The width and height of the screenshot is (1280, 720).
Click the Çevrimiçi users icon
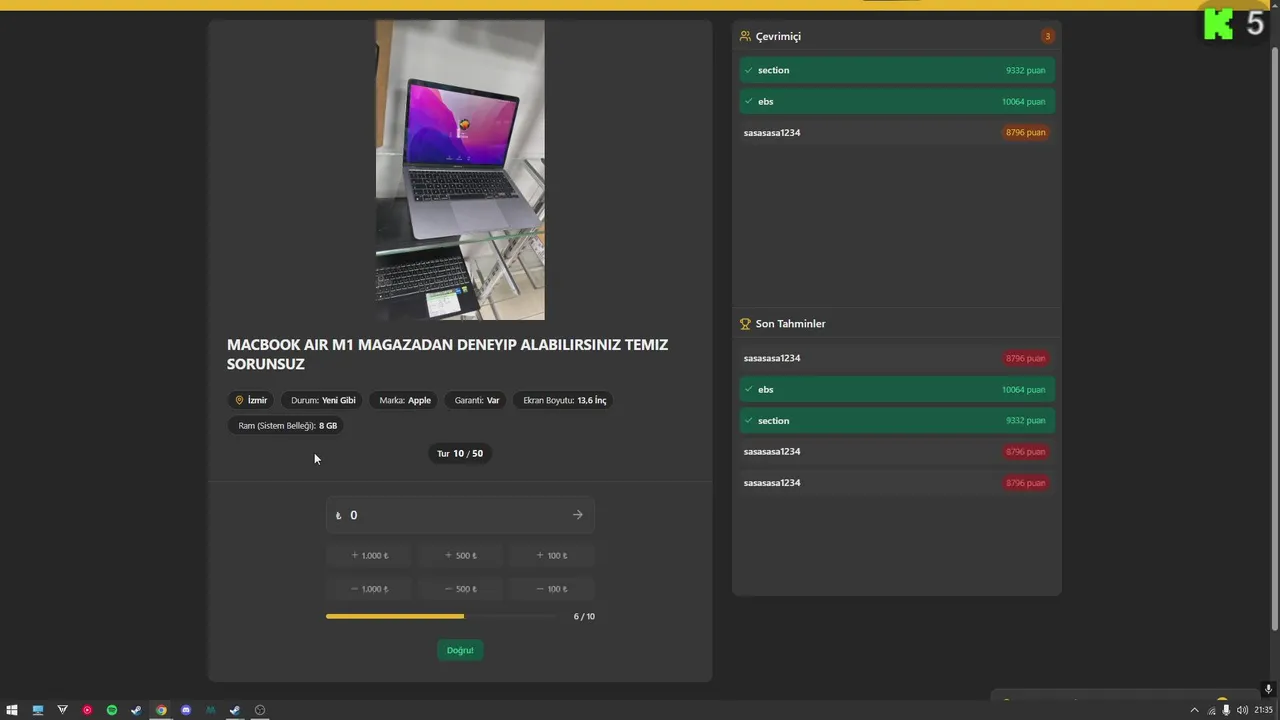745,36
